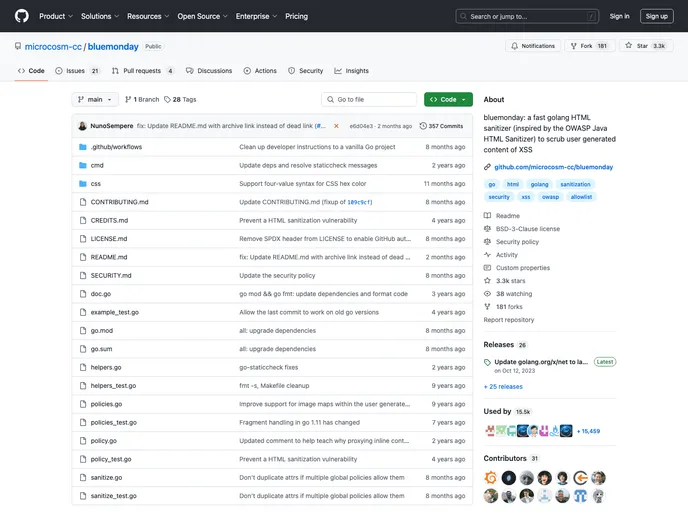
Task: Open the Pricing page
Action: click(x=297, y=16)
